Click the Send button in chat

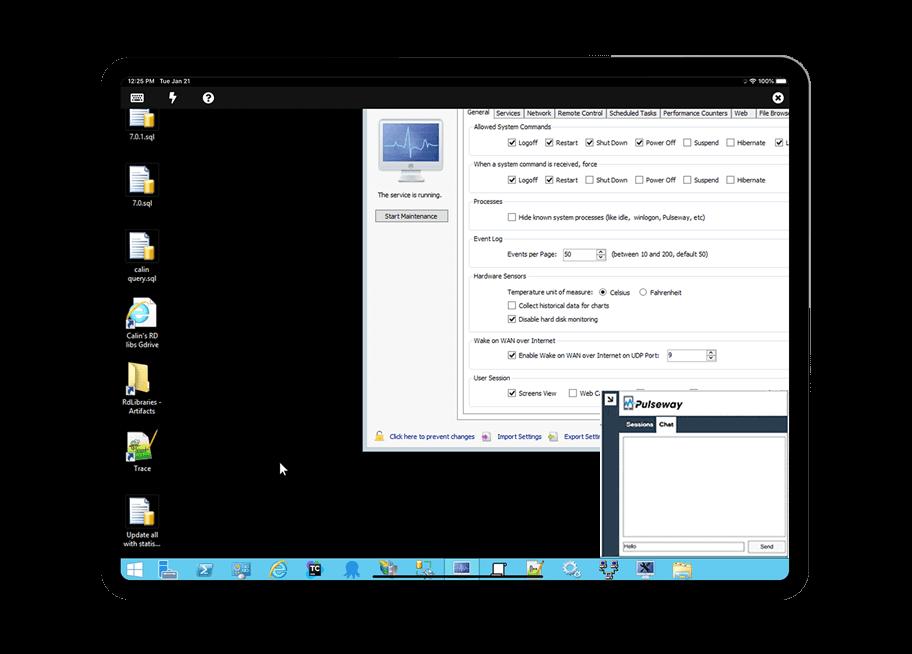coord(767,546)
